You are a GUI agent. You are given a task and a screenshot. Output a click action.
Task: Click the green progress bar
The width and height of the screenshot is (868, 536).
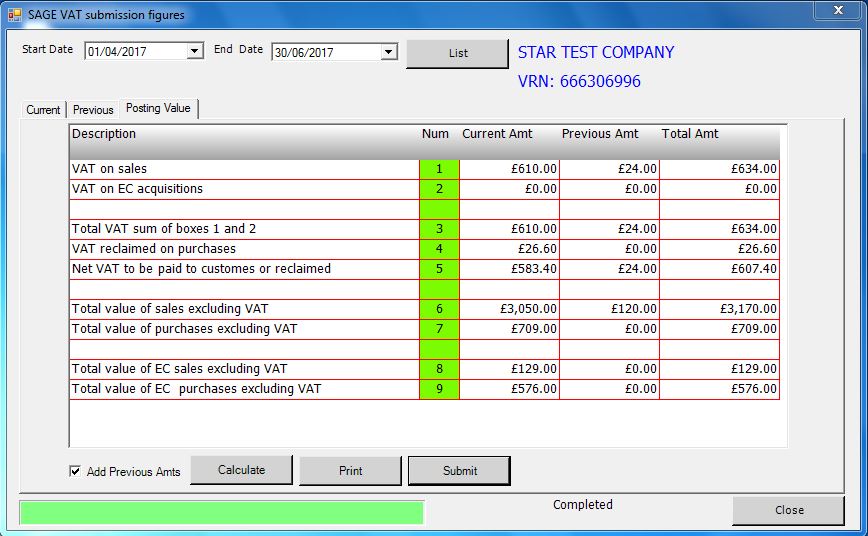[x=222, y=512]
